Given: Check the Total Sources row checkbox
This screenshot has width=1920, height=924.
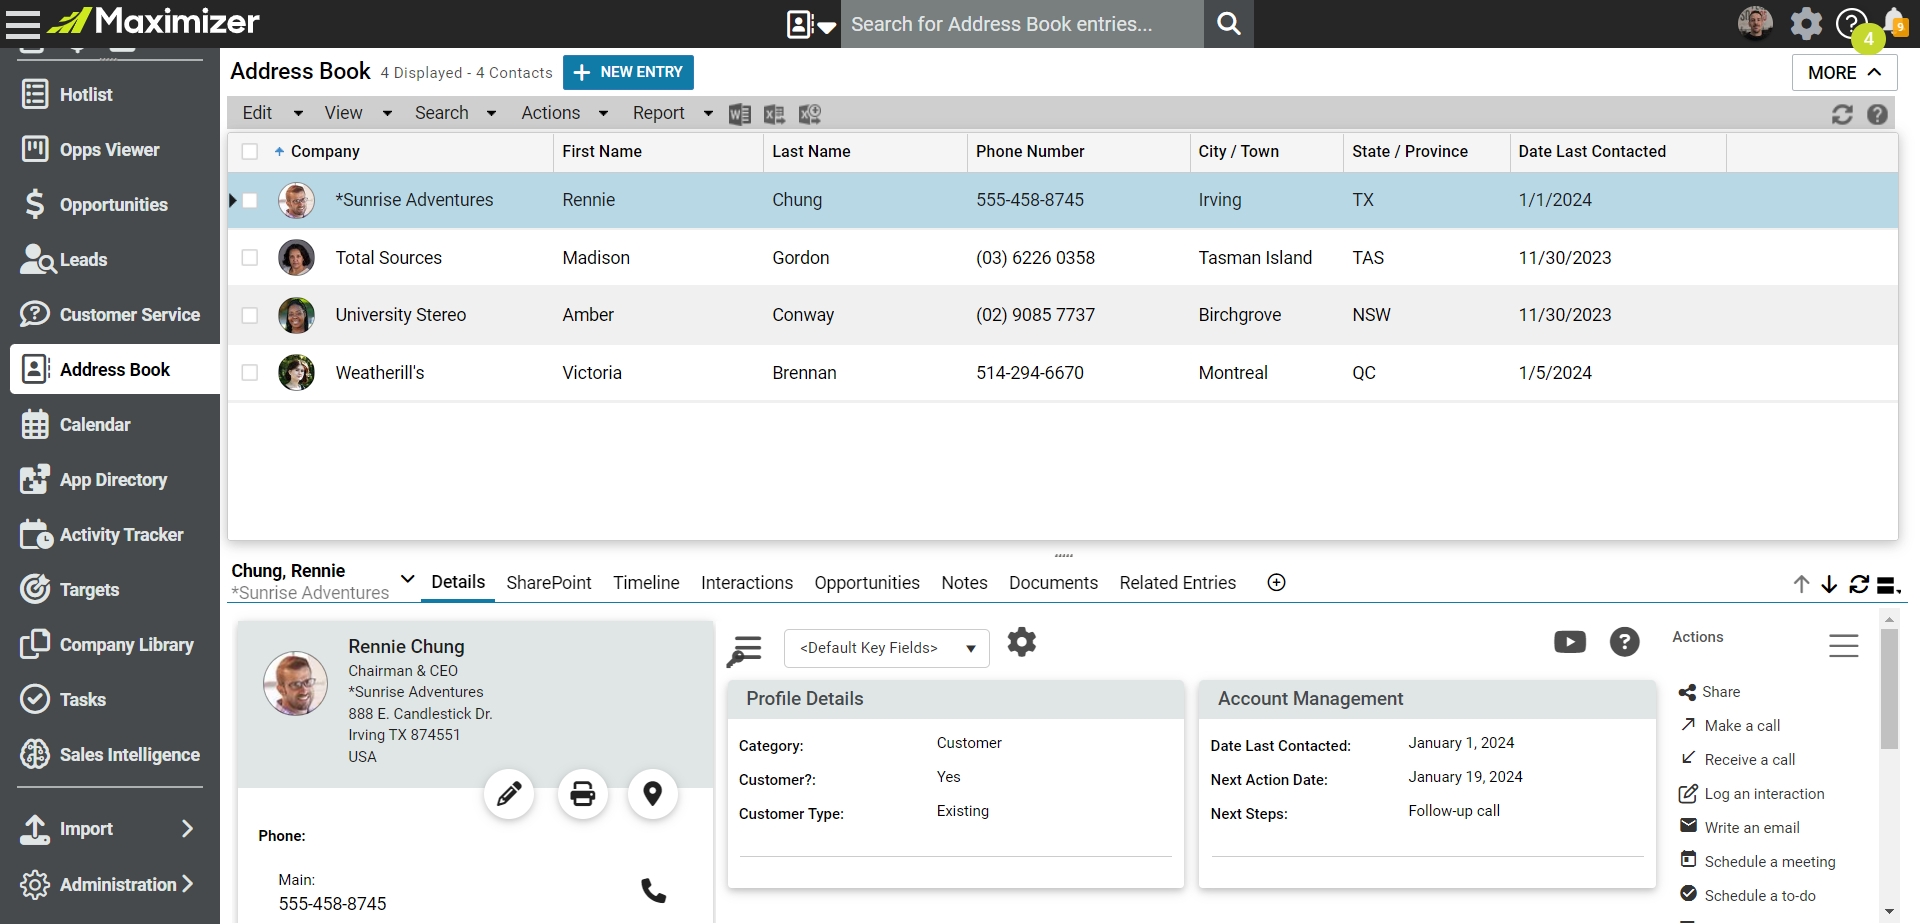Looking at the screenshot, I should click(250, 258).
